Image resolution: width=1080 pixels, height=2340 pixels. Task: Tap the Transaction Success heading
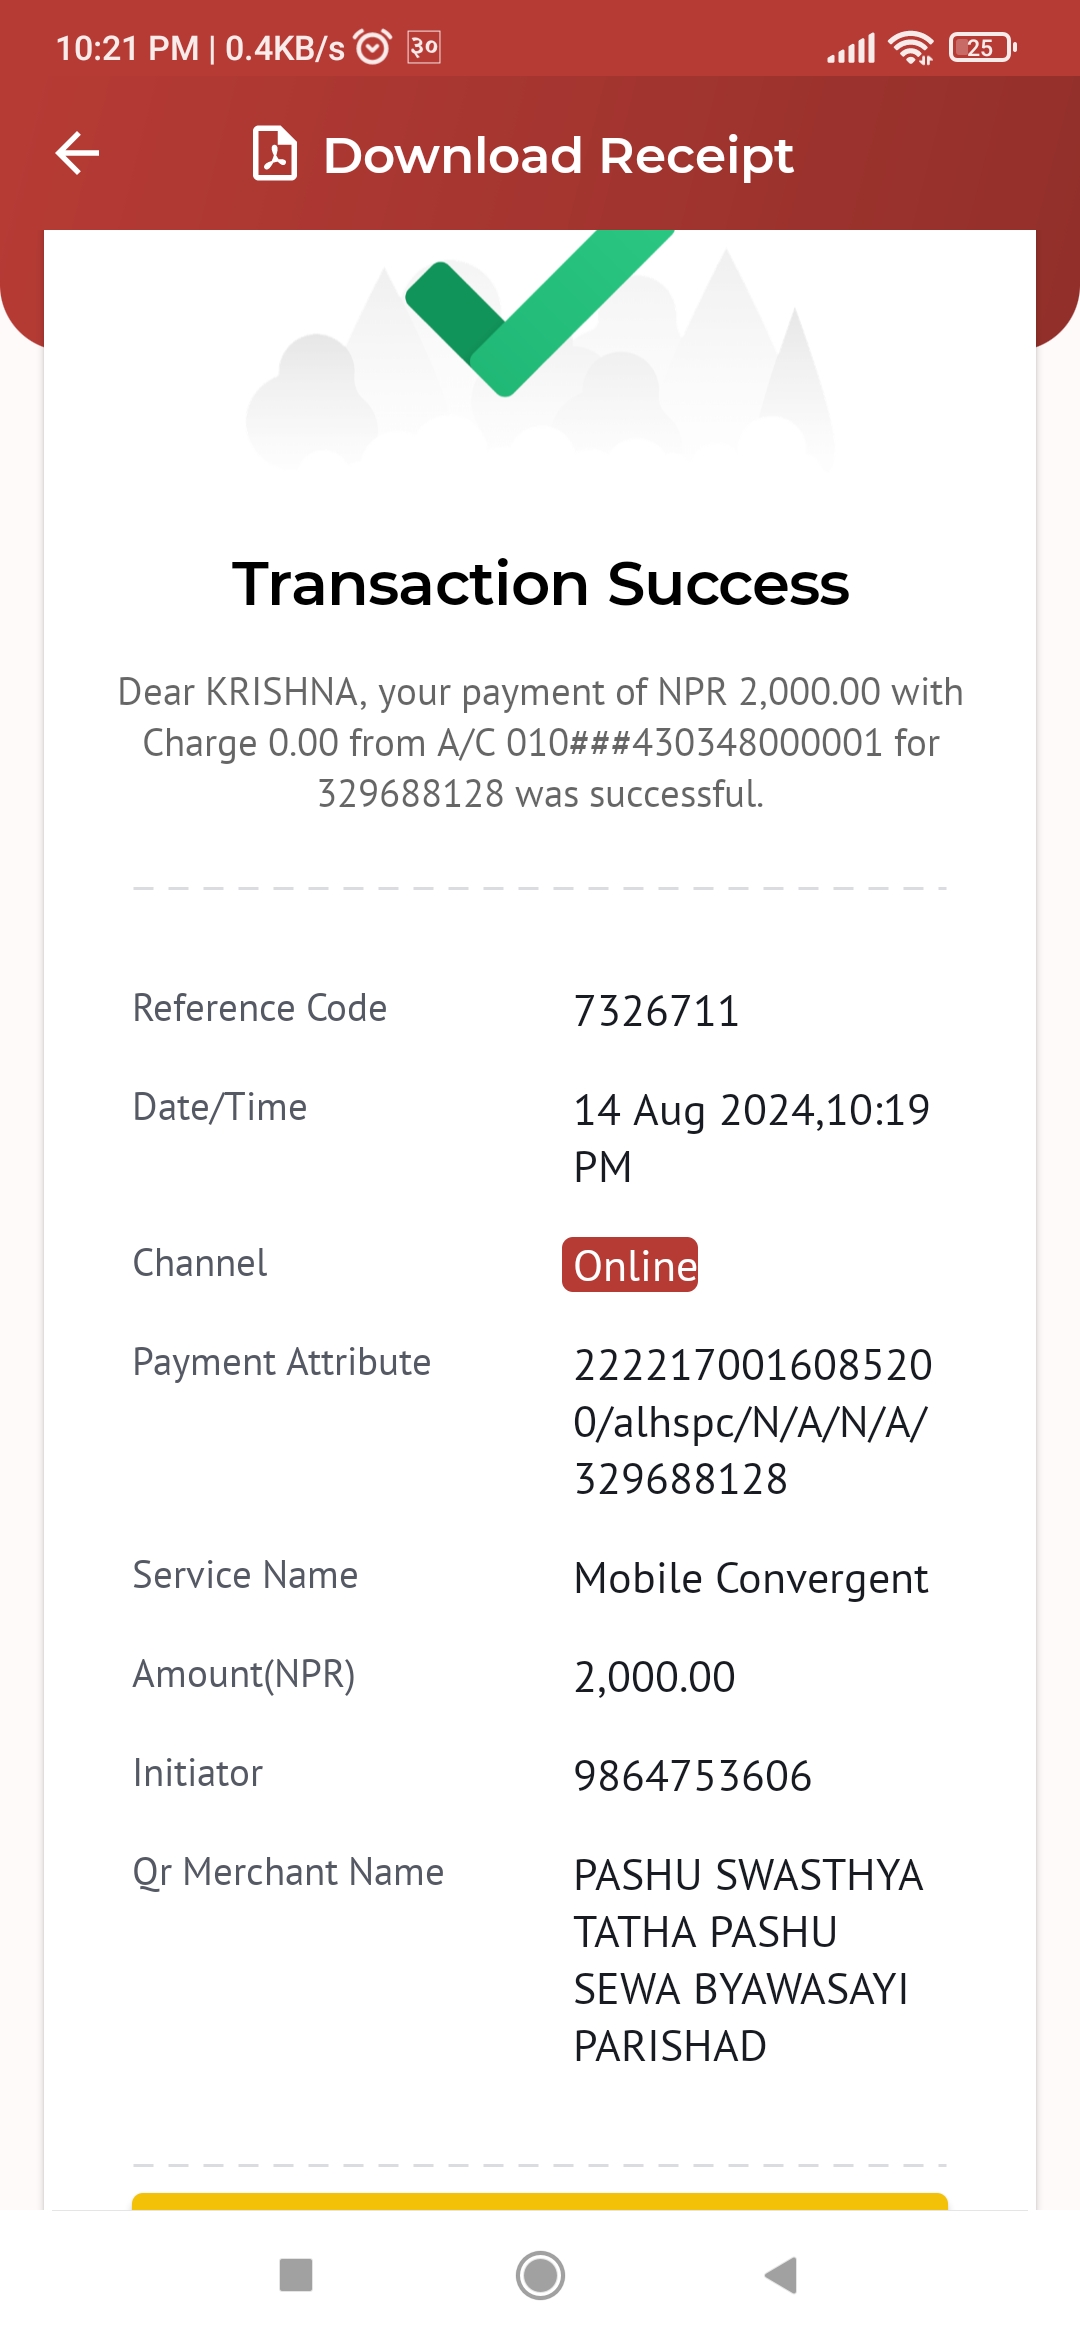point(540,584)
